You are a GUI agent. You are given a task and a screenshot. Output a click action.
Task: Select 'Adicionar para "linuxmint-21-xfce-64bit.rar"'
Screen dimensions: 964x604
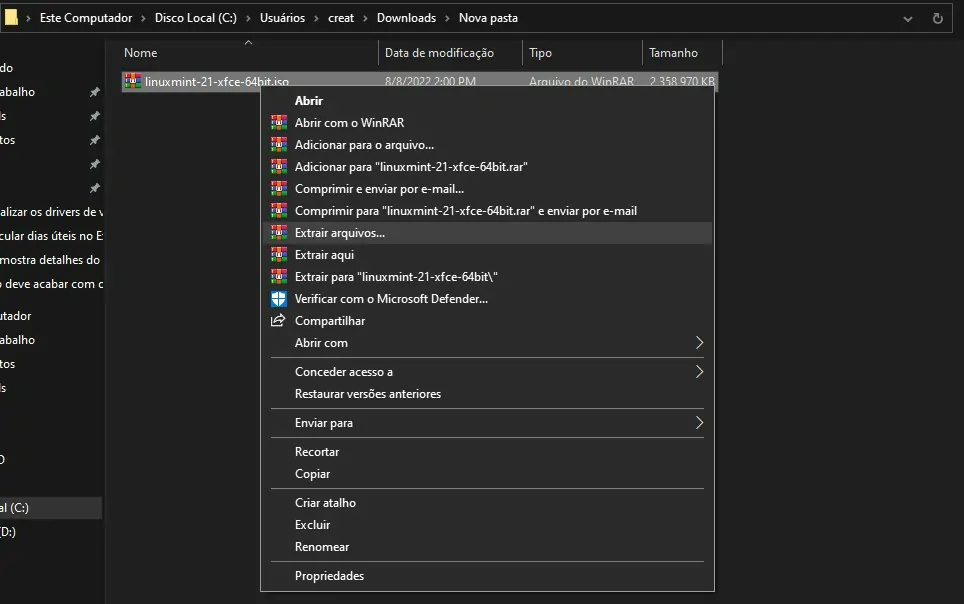click(487, 167)
